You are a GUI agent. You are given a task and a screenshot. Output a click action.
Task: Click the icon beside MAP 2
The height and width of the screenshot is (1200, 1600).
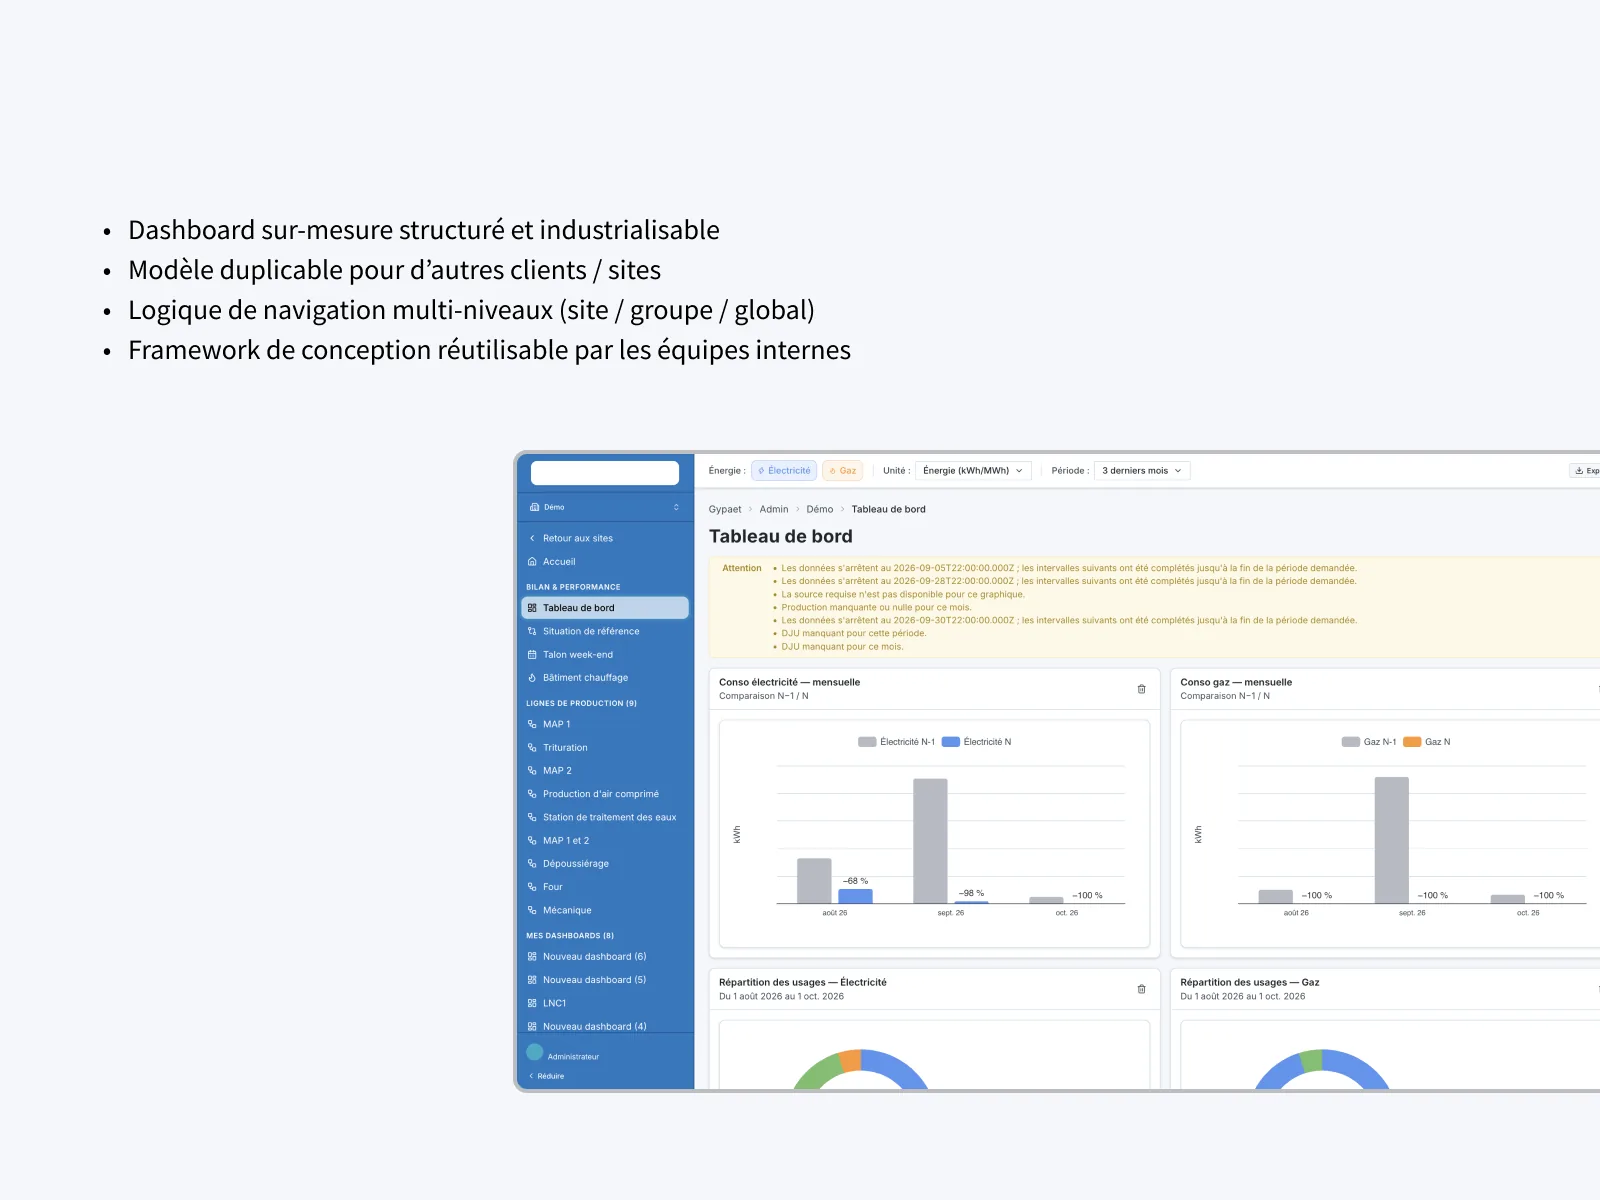(532, 771)
